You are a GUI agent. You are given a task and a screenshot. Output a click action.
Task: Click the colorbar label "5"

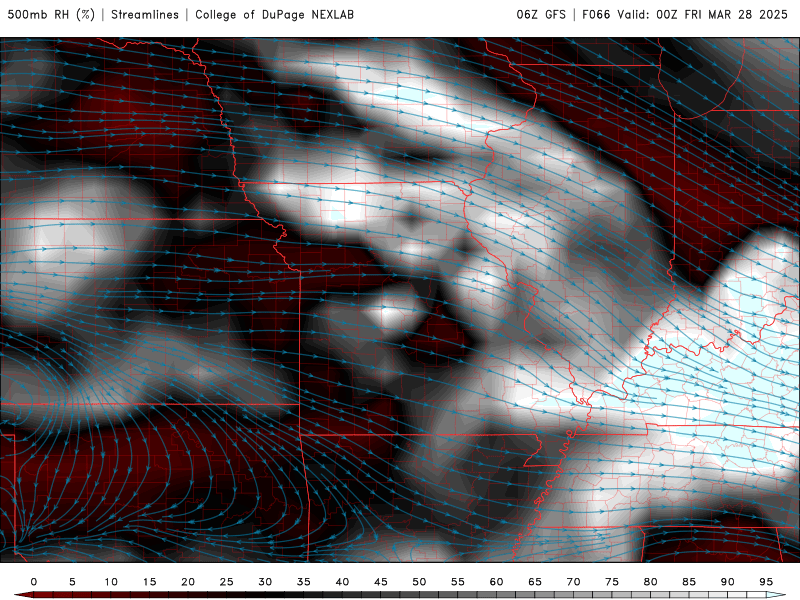(x=72, y=582)
